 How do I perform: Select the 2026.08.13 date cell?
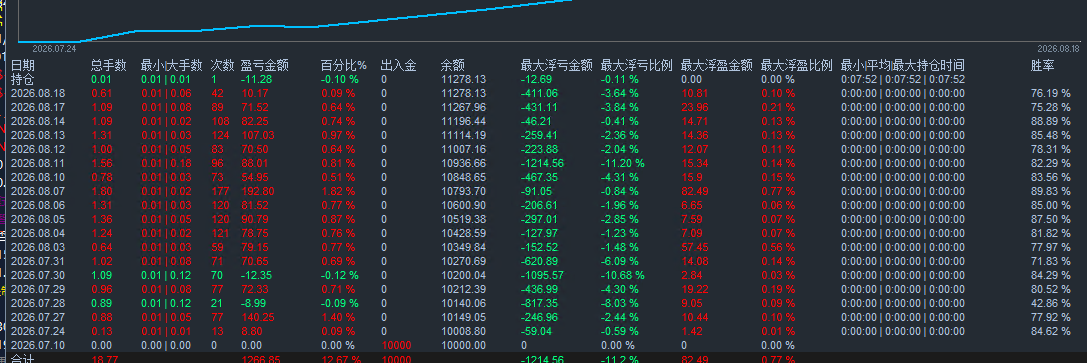pyautogui.click(x=39, y=135)
